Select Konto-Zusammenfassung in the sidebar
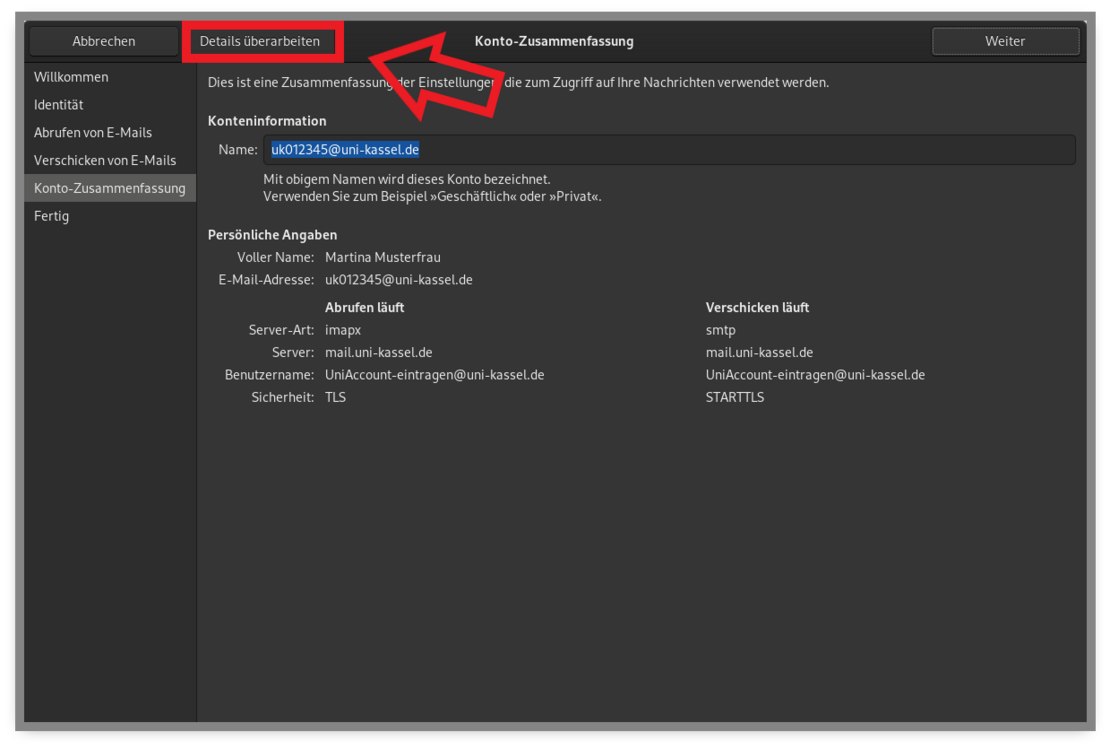This screenshot has height=749, width=1110. pos(109,188)
